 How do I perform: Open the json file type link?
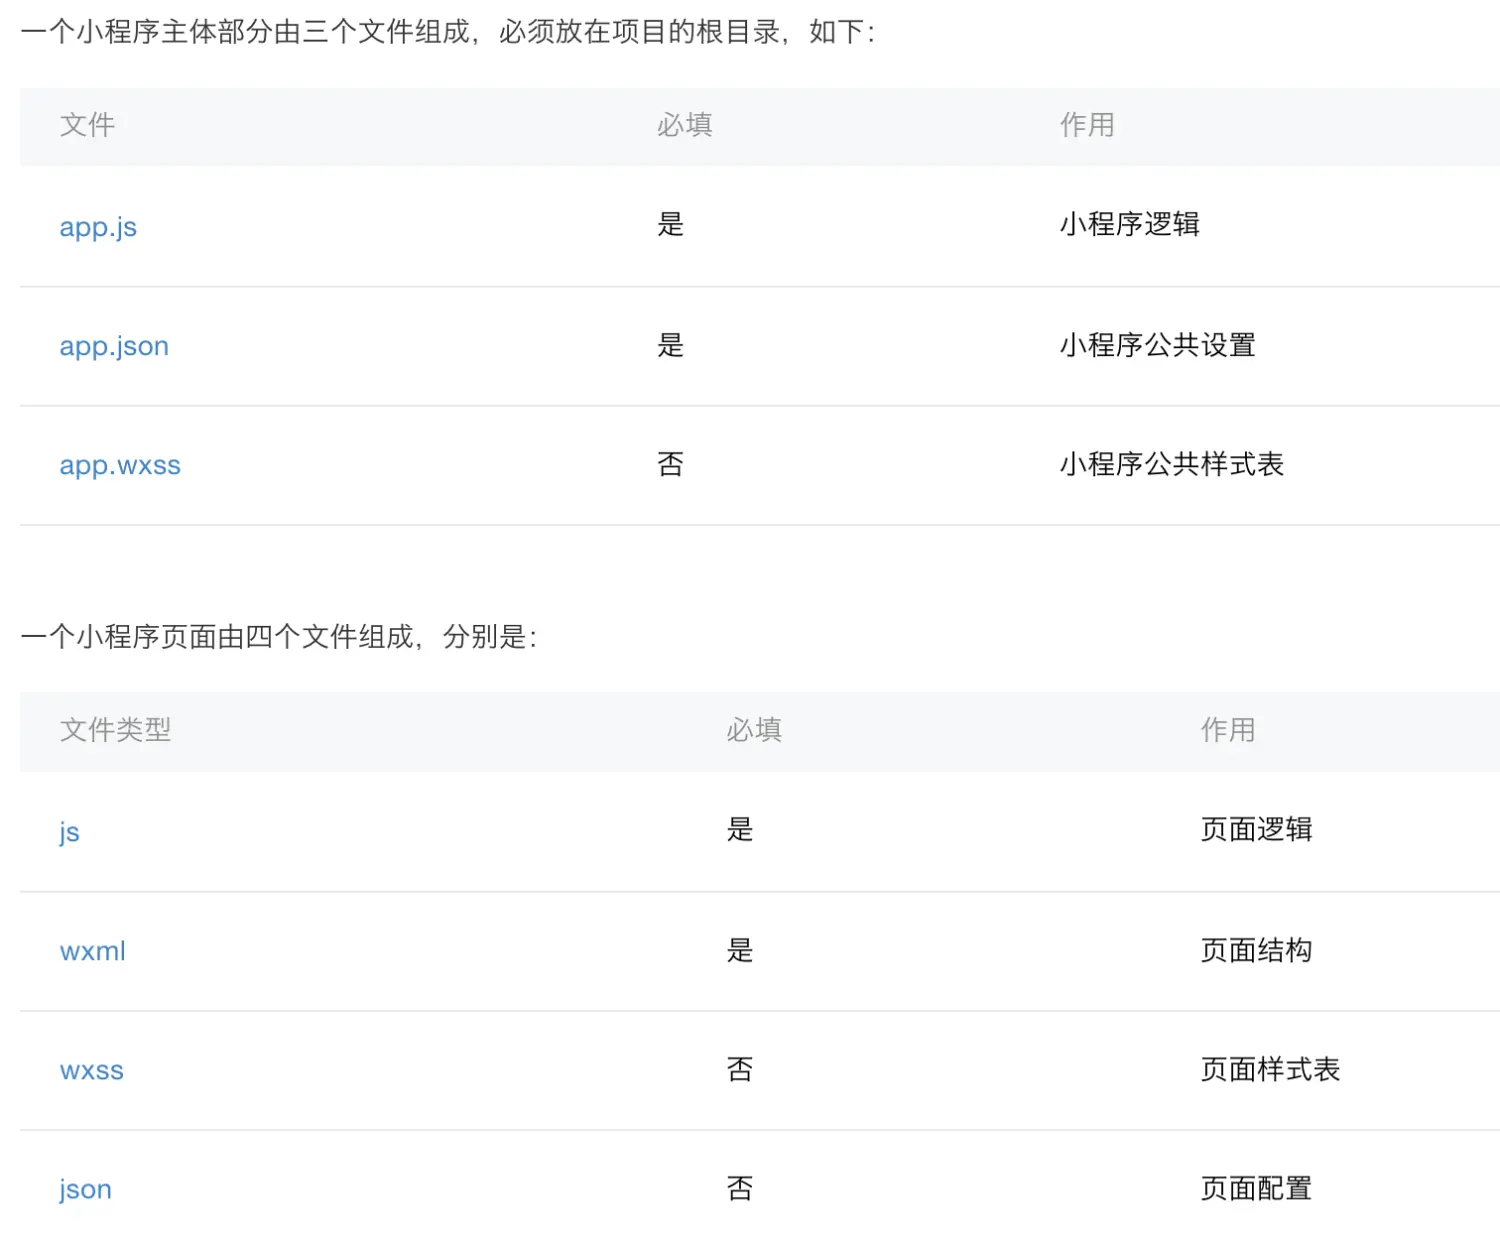tap(85, 1189)
